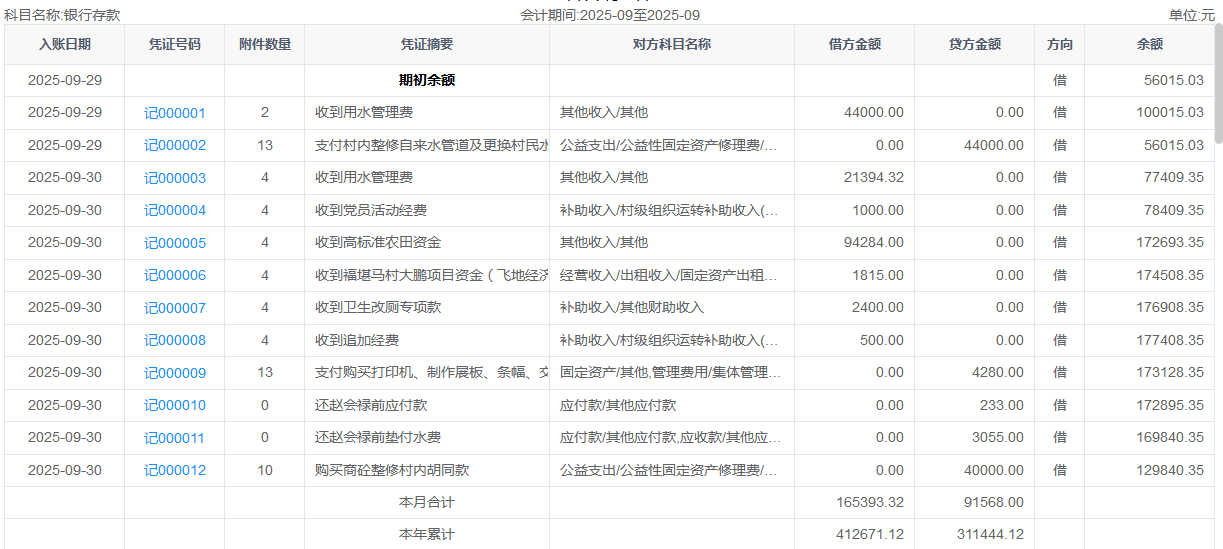Select voucher link 记000005
The width and height of the screenshot is (1223, 549).
(x=175, y=243)
